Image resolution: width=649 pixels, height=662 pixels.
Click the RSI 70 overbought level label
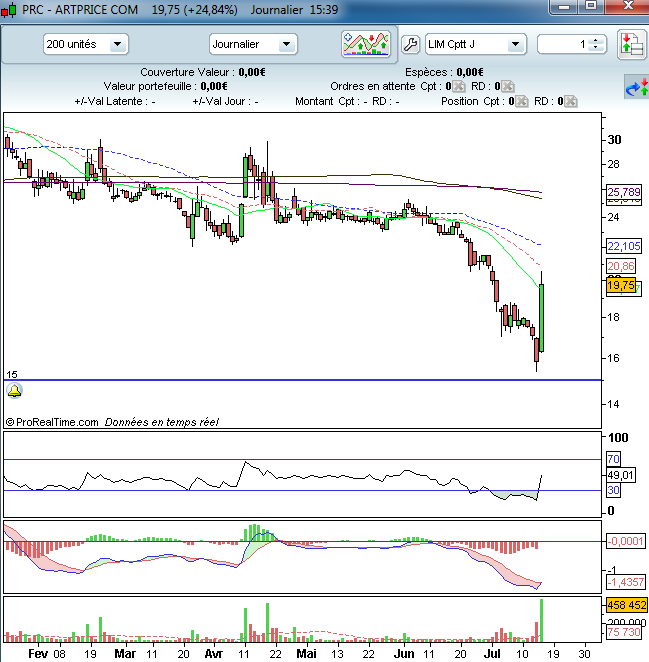point(613,459)
